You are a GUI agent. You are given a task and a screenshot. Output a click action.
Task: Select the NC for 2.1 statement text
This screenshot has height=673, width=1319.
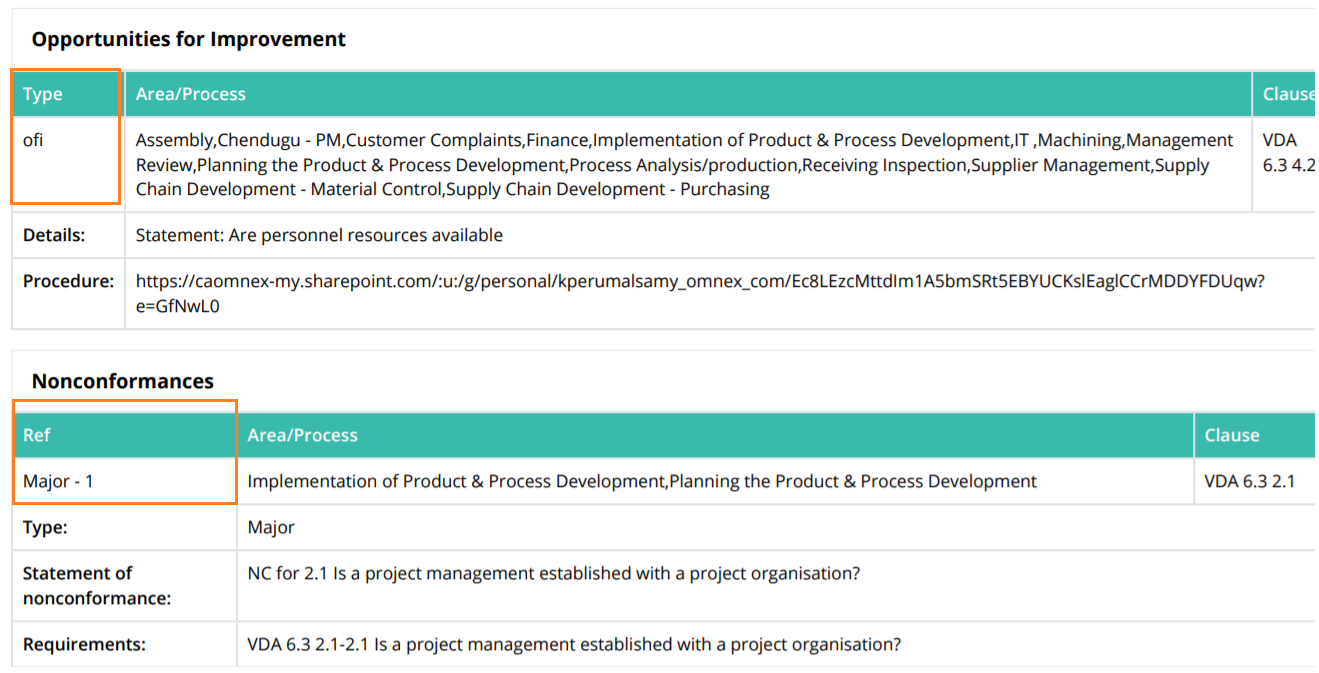click(554, 574)
